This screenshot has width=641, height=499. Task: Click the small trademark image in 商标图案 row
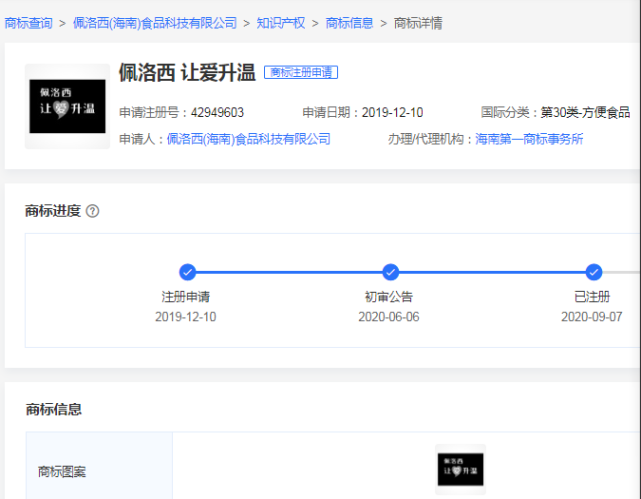[x=461, y=469]
